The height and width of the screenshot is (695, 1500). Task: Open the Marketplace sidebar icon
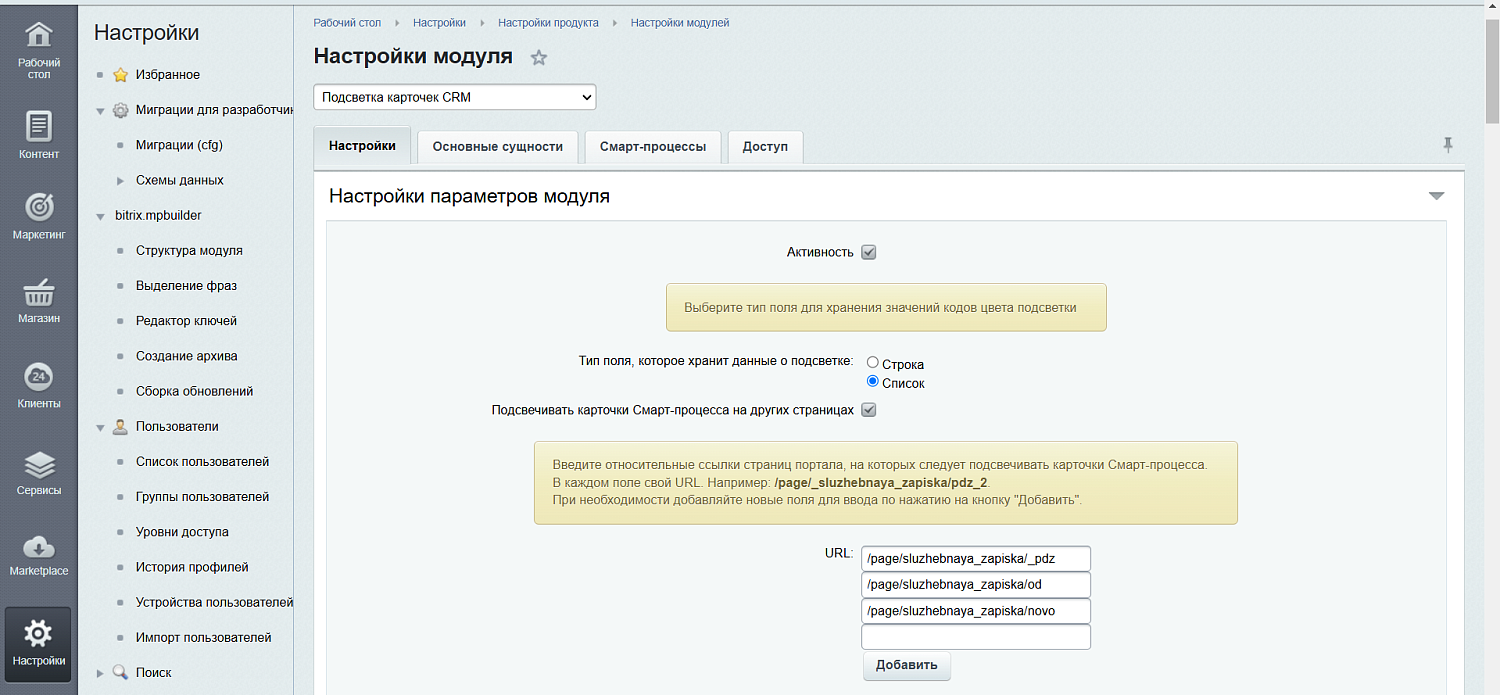[38, 548]
